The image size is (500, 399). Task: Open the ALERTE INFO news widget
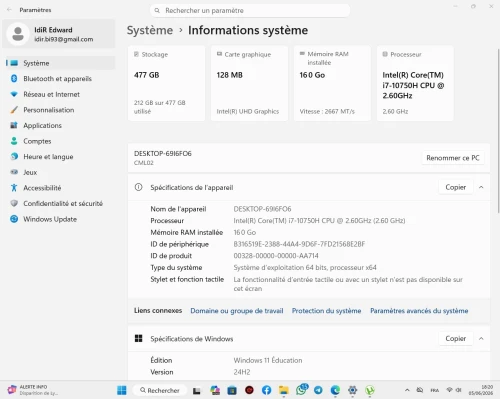(x=33, y=390)
